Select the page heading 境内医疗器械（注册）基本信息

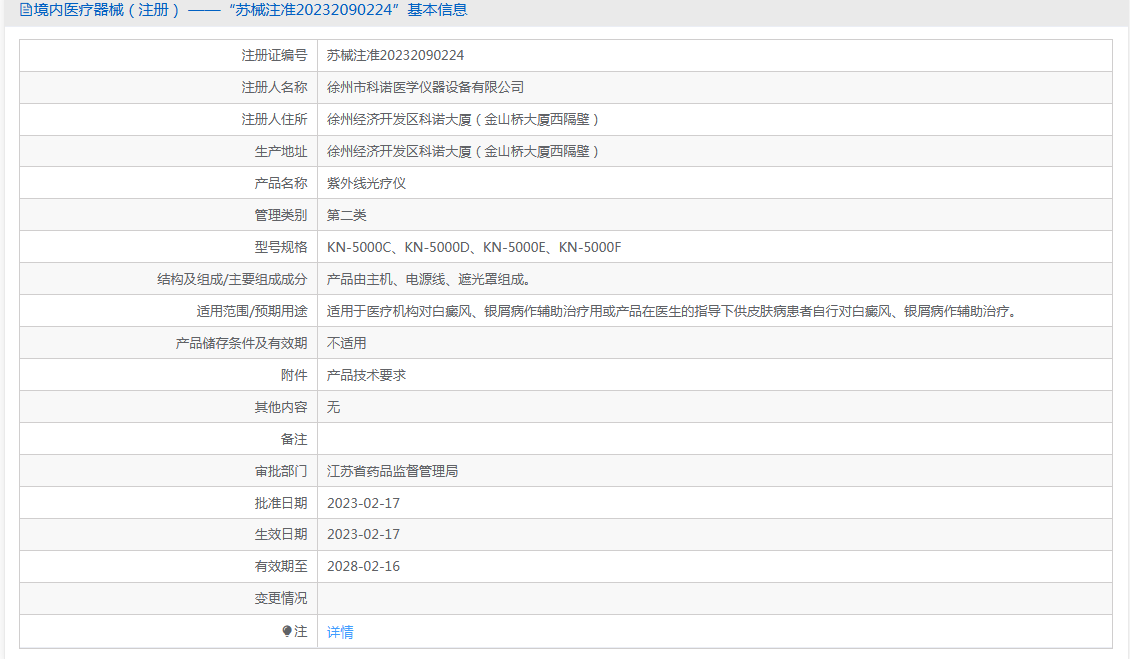coord(244,10)
